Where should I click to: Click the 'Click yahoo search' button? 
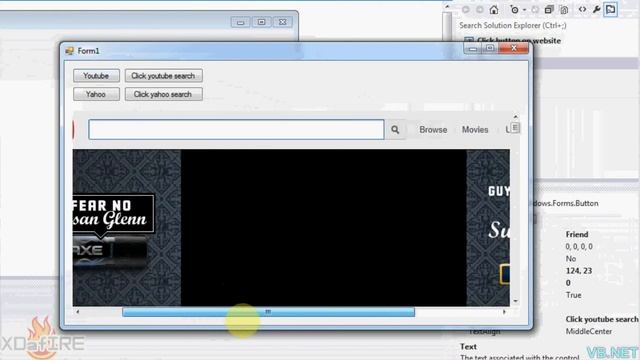point(163,94)
